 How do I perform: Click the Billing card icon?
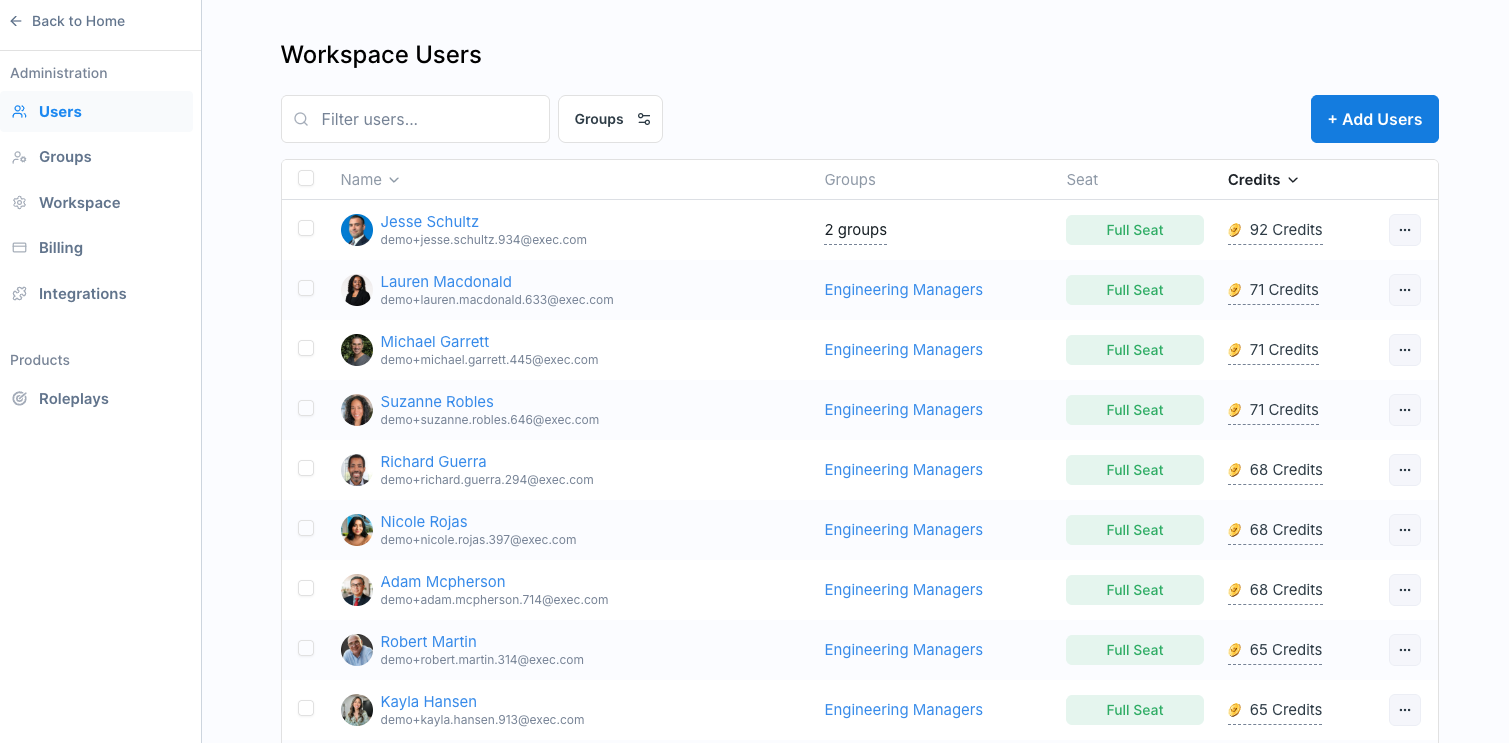point(19,248)
